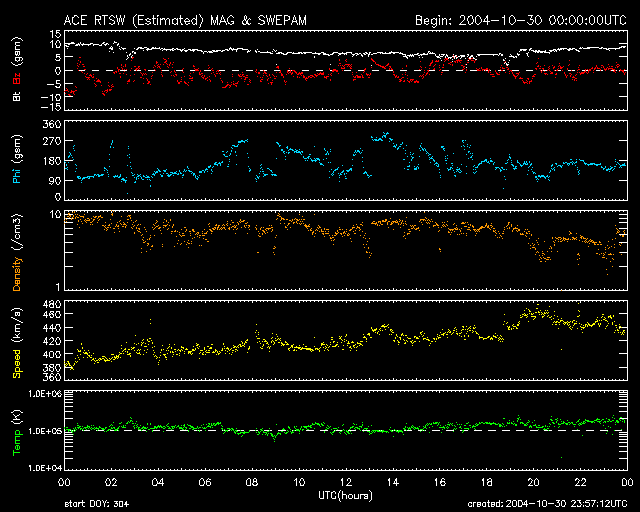The width and height of the screenshot is (640, 512).
Task: Click the UTC(hours) x-axis label
Action: click(x=343, y=495)
